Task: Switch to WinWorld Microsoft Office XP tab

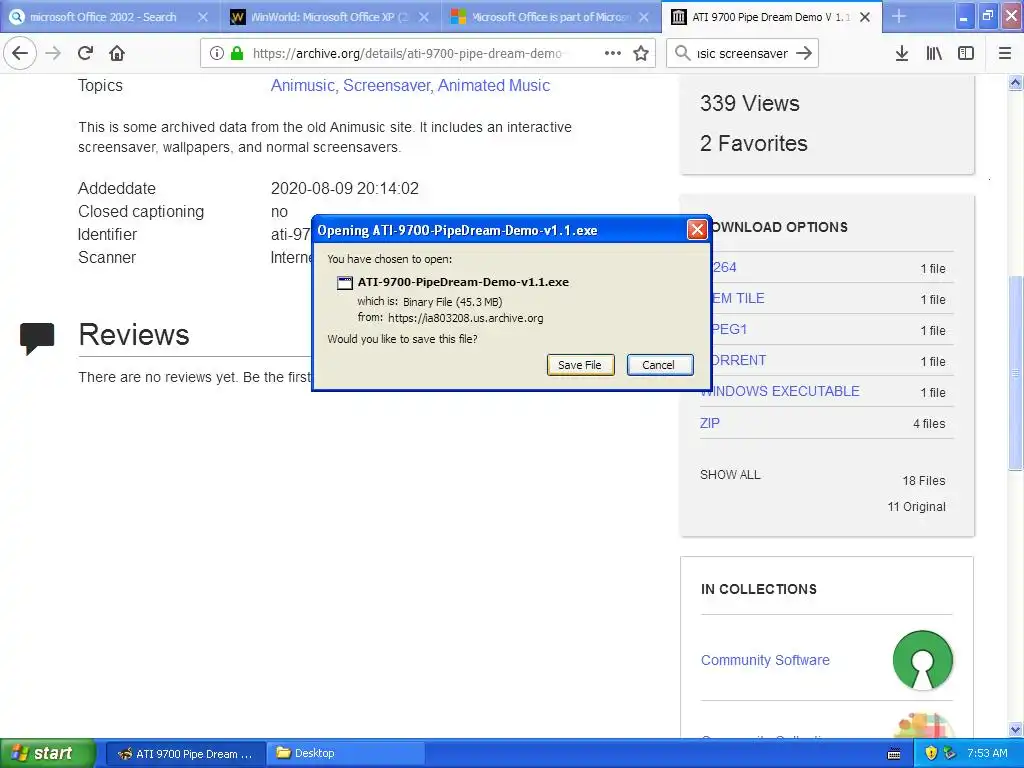Action: tap(330, 17)
